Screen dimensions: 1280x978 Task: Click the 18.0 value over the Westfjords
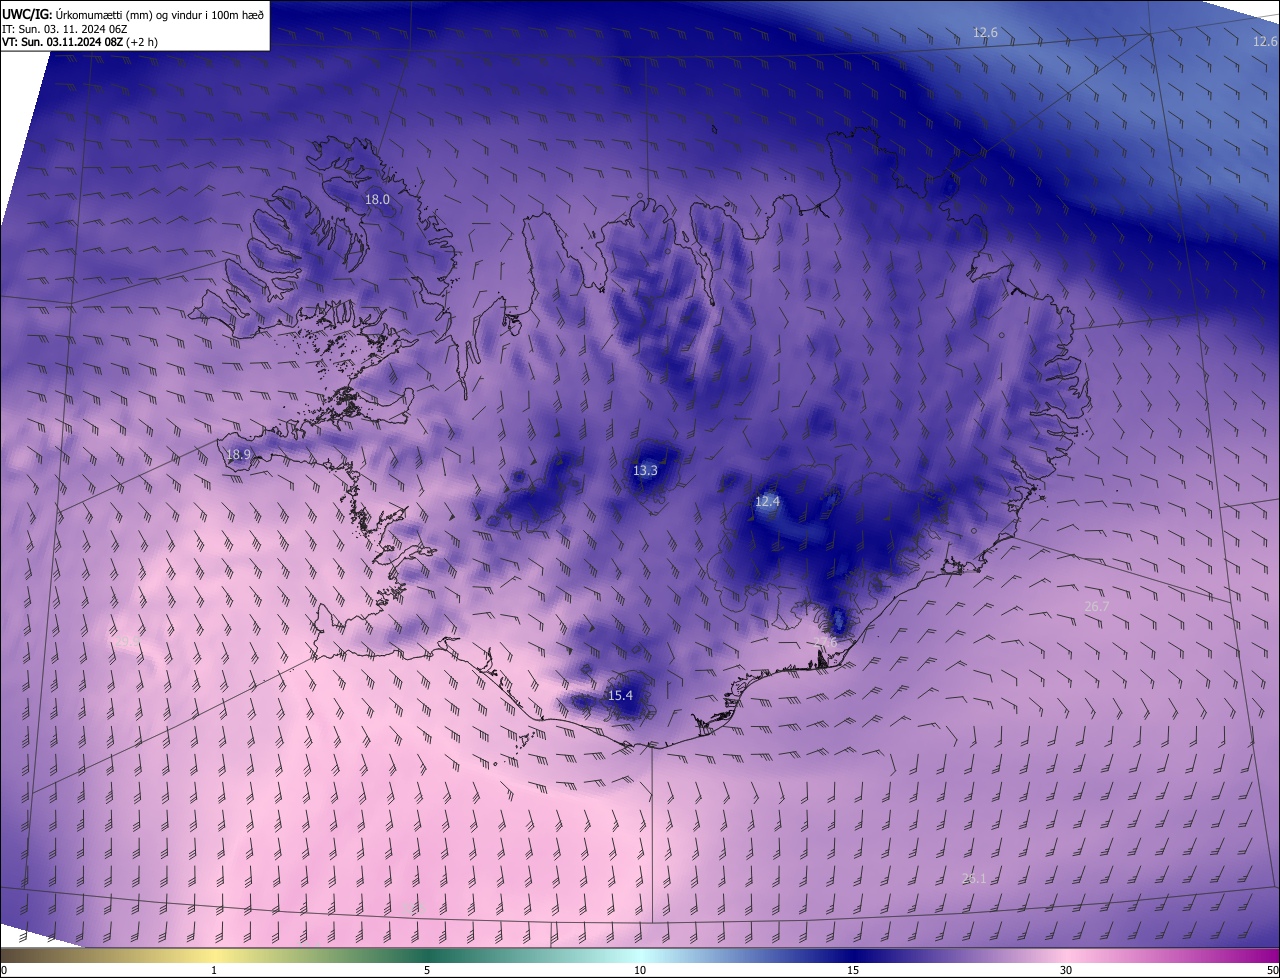pyautogui.click(x=377, y=200)
